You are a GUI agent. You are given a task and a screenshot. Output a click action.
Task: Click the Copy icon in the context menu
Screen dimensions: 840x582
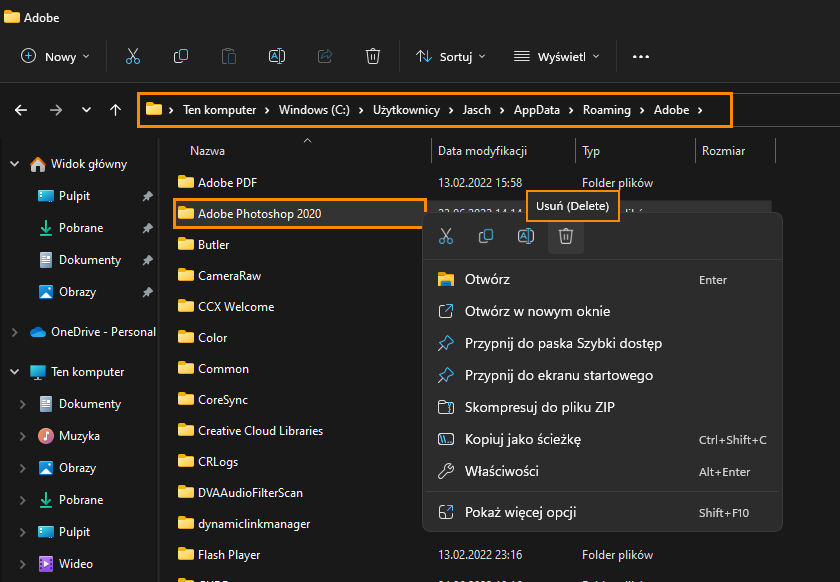tap(486, 236)
